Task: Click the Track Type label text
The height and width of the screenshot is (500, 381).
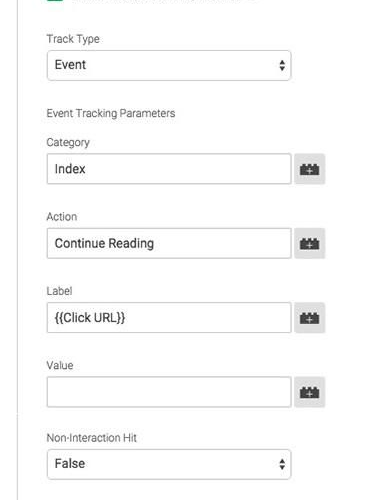Action: coord(73,39)
